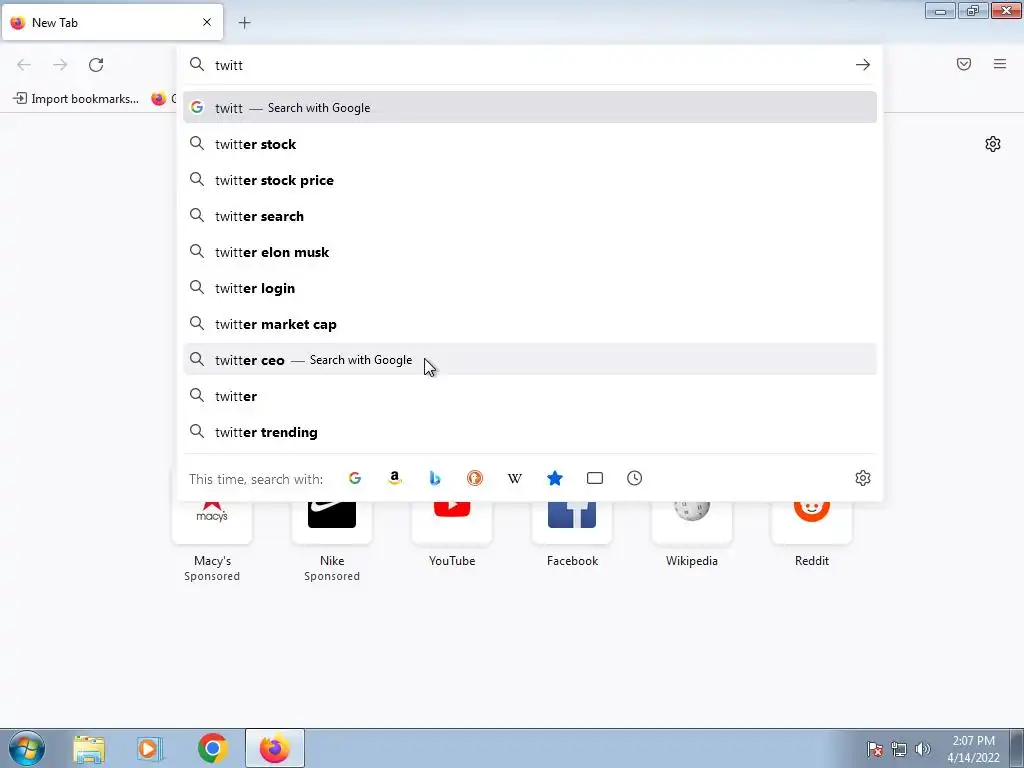Select the 'twitter search' suggestion
Viewport: 1024px width, 768px height.
coord(530,216)
